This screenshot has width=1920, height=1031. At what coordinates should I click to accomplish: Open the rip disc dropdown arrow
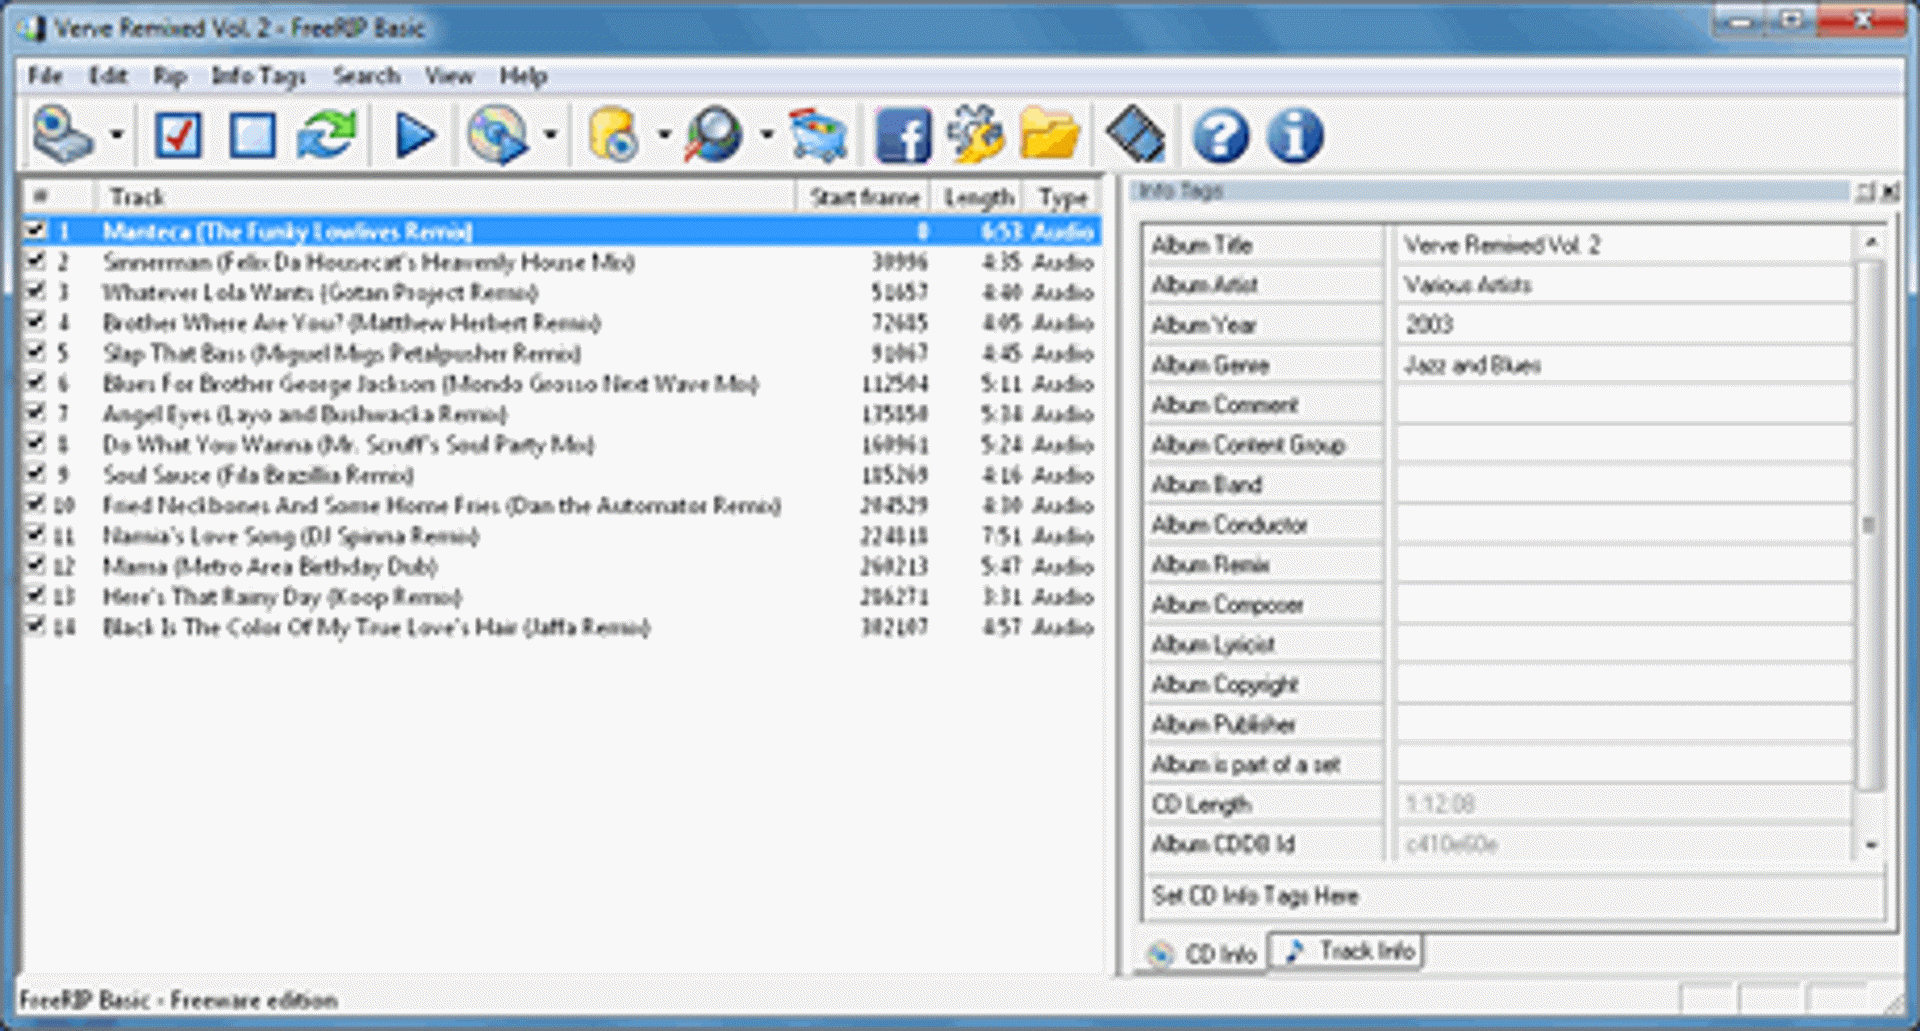pos(550,135)
